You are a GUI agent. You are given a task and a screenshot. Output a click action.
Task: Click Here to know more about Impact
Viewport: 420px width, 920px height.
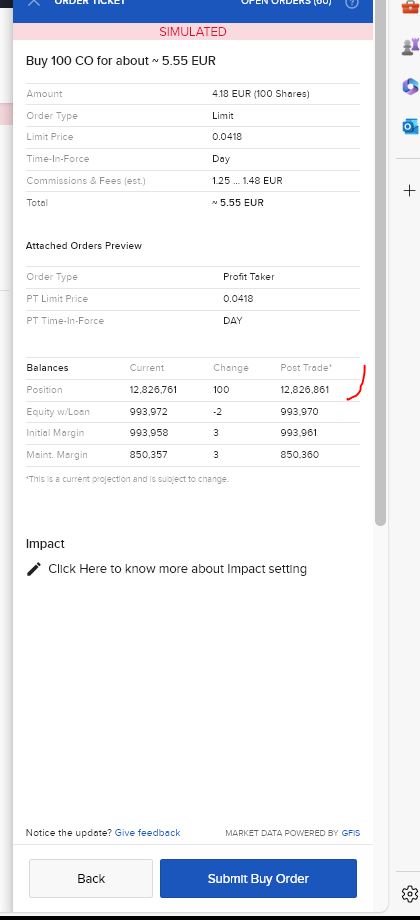[x=177, y=569]
